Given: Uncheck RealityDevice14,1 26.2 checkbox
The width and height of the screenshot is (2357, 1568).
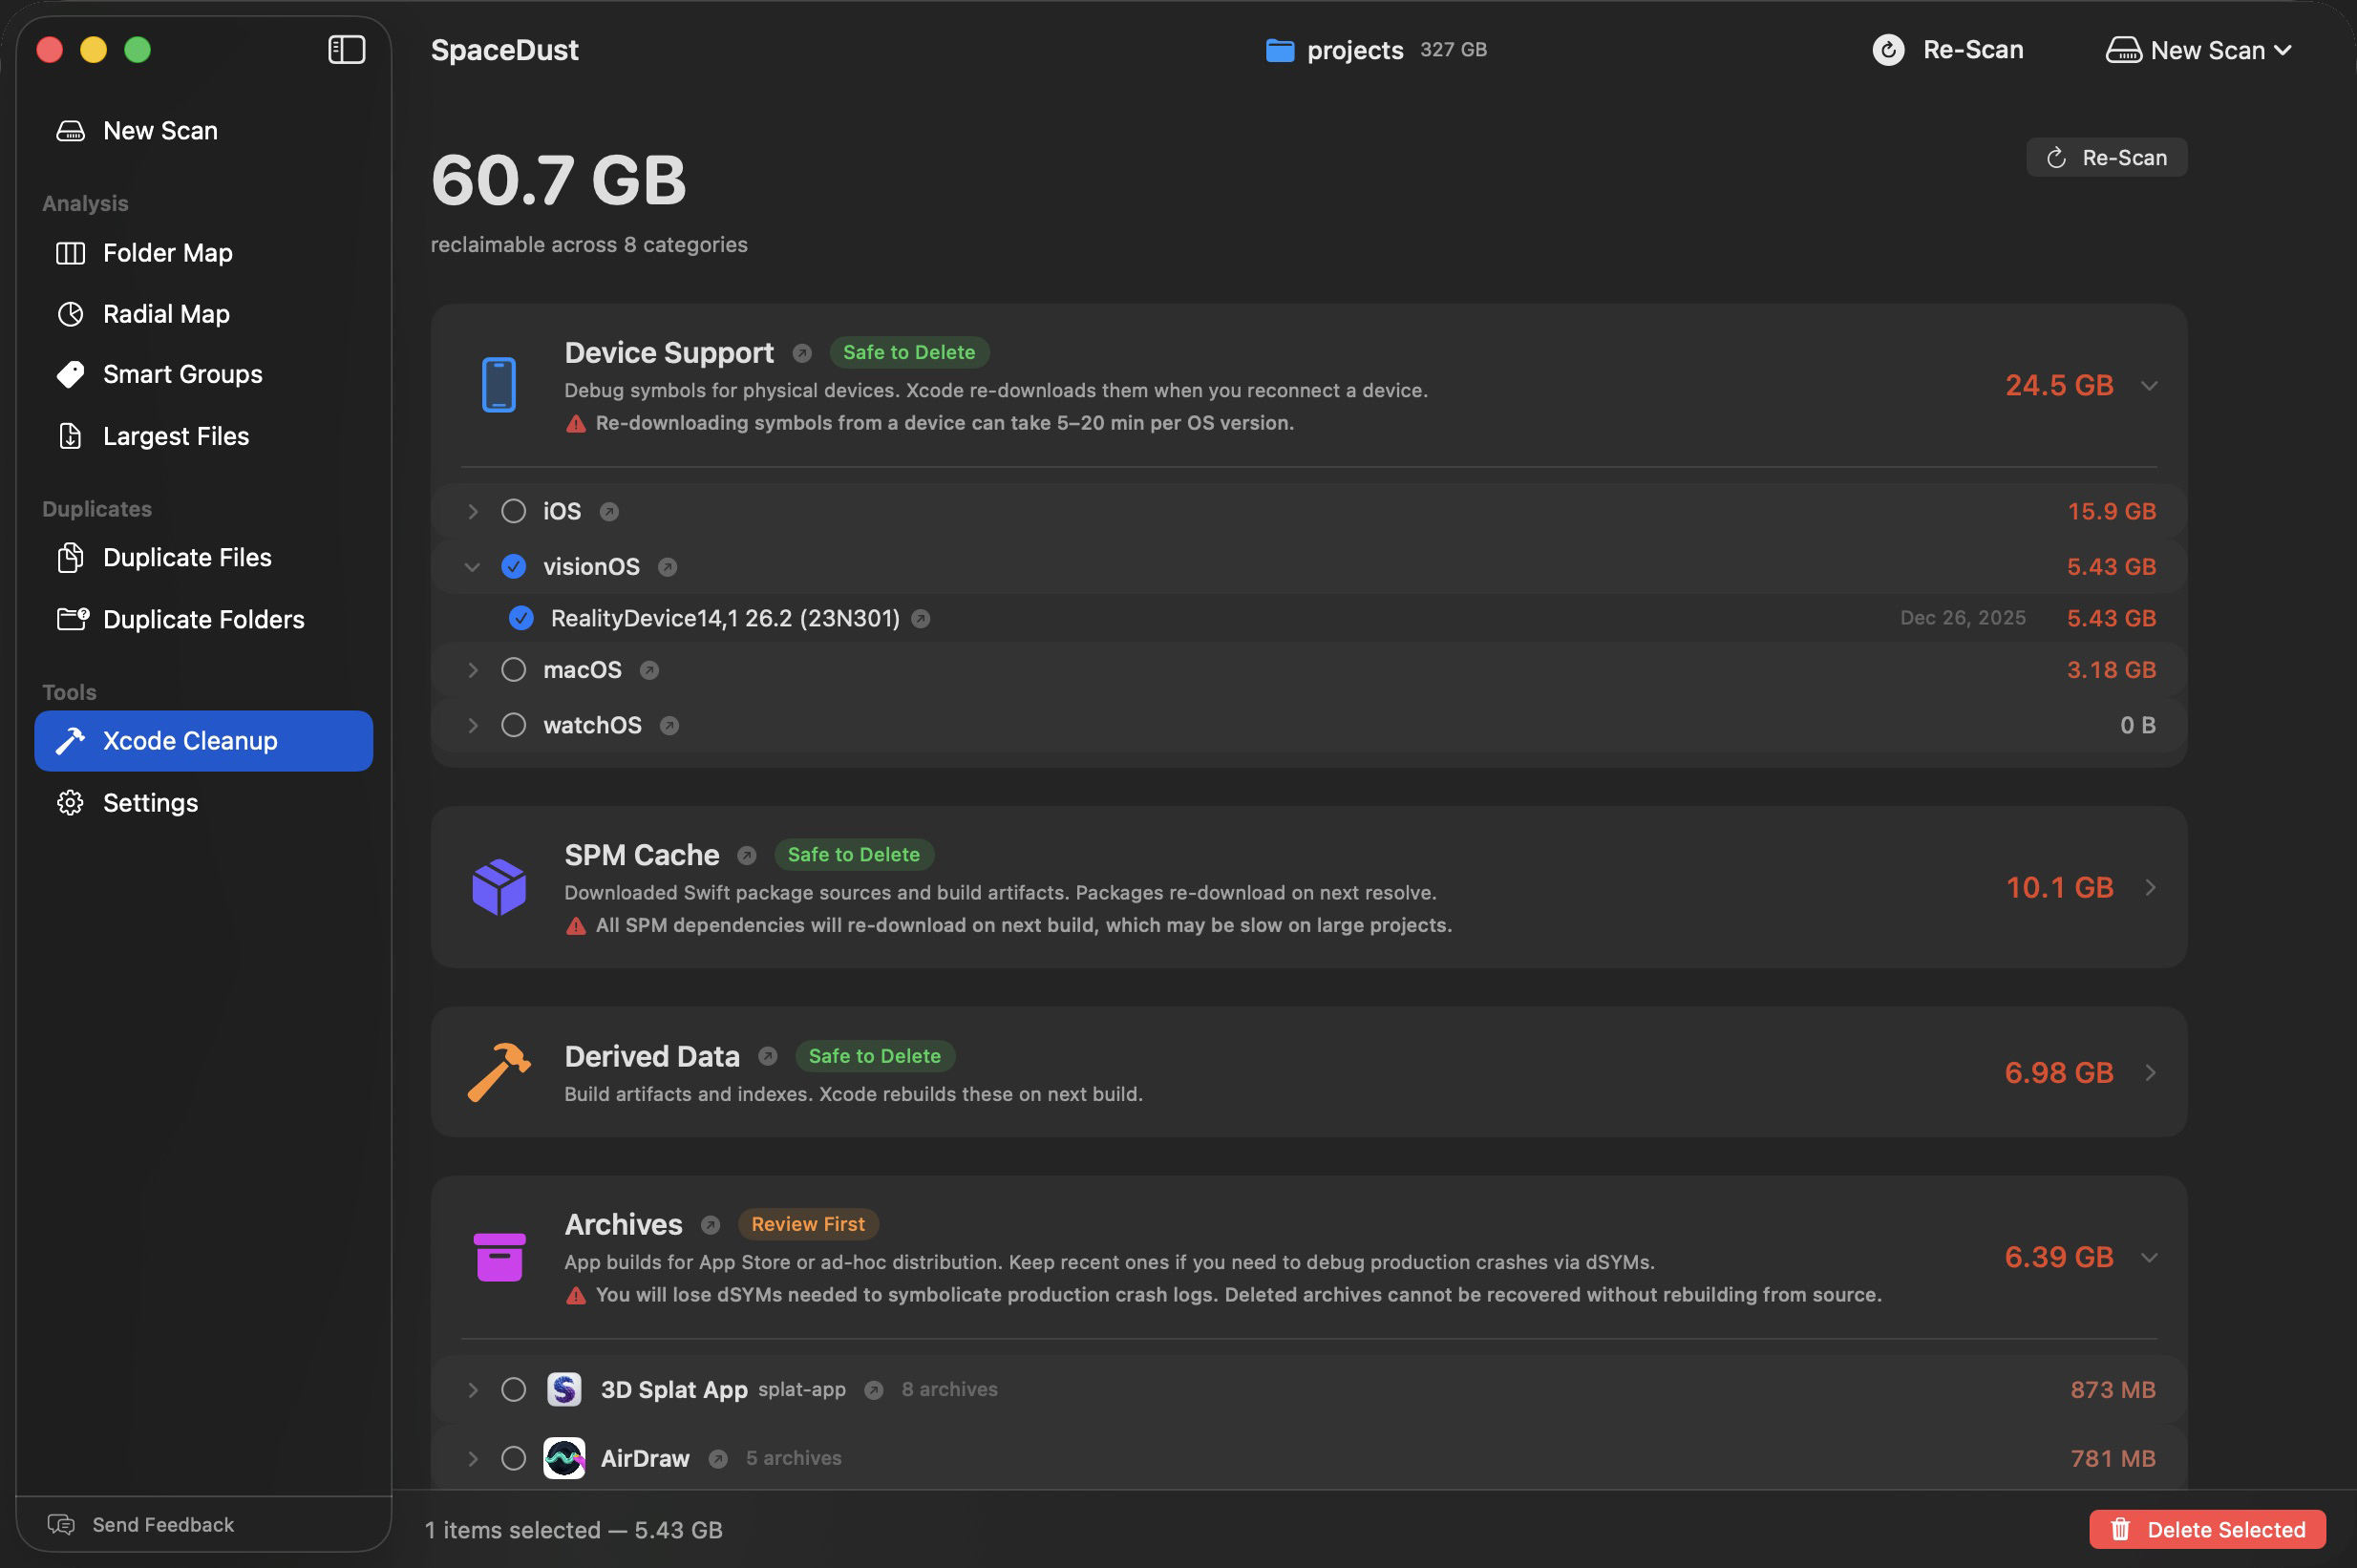Looking at the screenshot, I should 521,618.
